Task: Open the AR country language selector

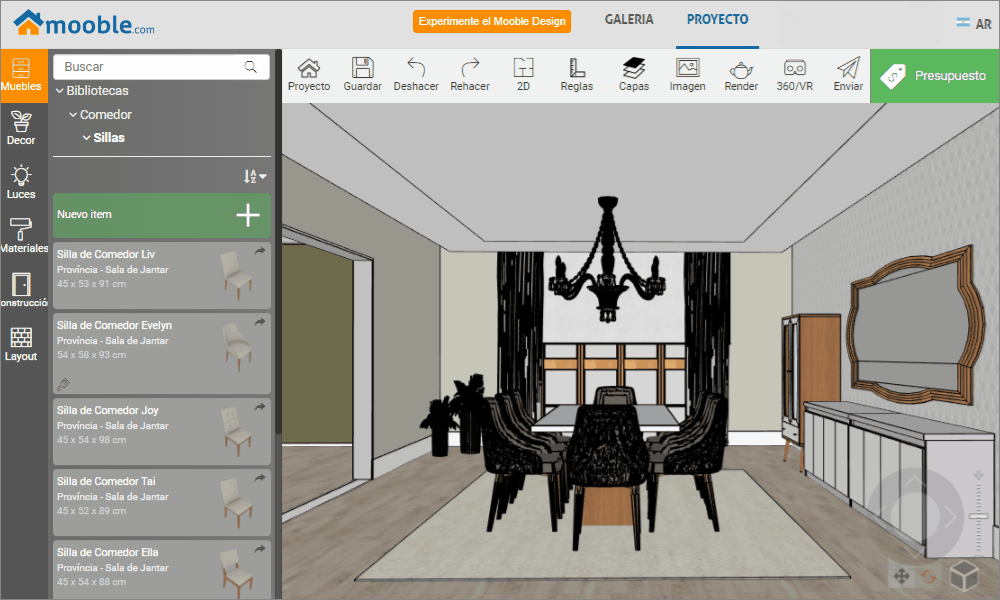Action: pyautogui.click(x=974, y=24)
